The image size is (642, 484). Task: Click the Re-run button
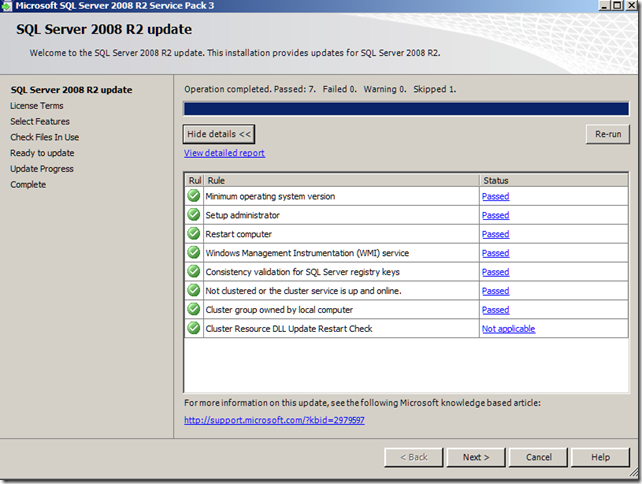(x=608, y=134)
